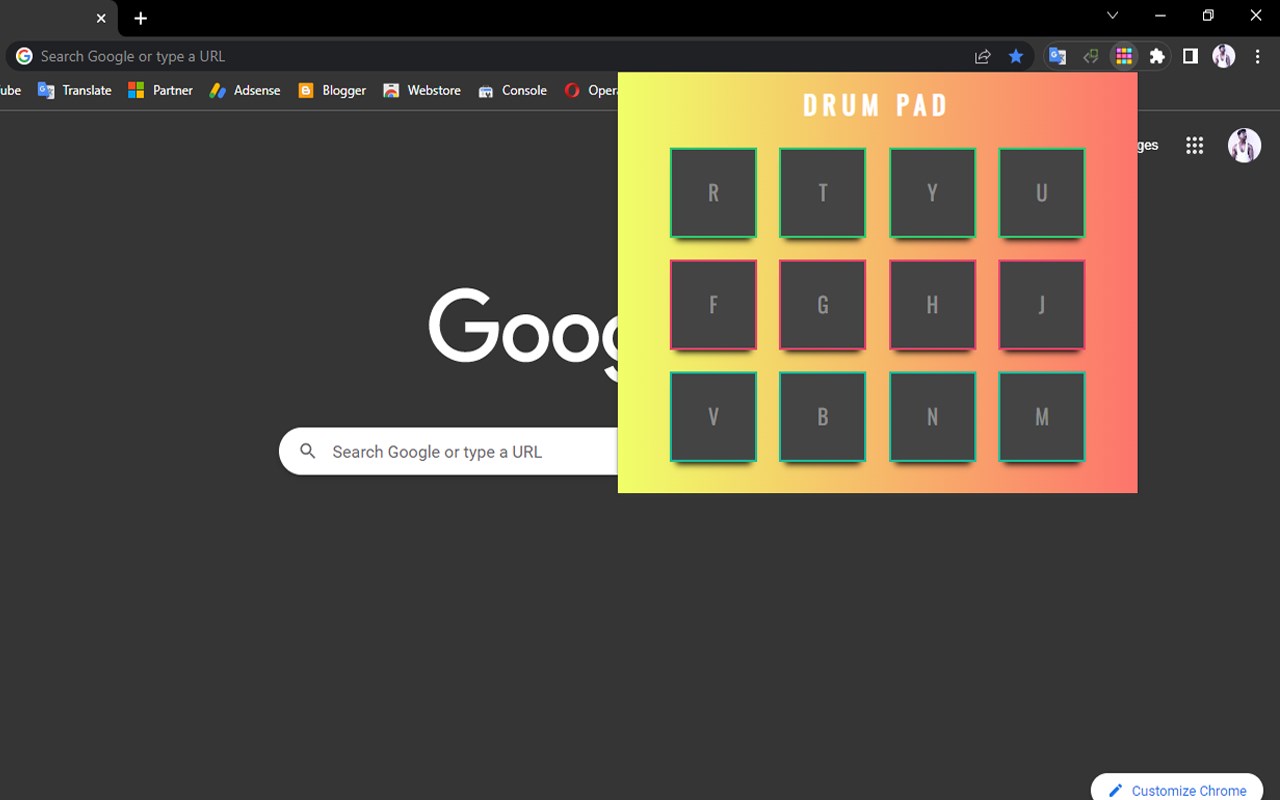Open the share page icon

point(983,56)
